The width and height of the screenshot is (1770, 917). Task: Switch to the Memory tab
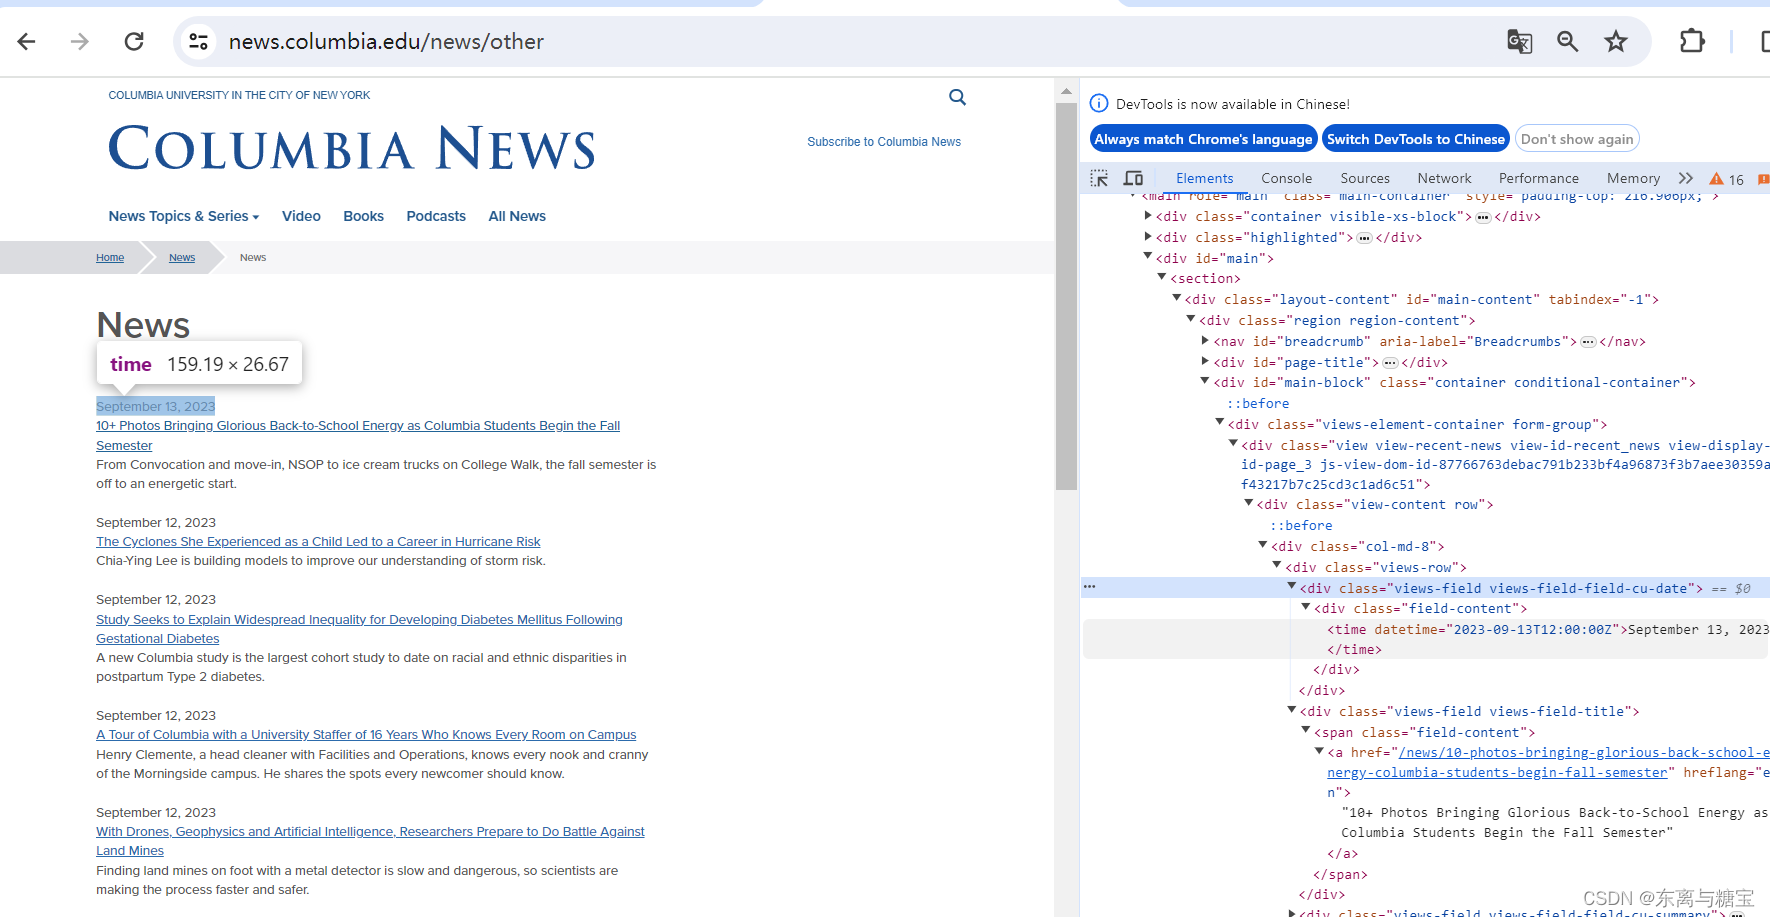tap(1633, 178)
